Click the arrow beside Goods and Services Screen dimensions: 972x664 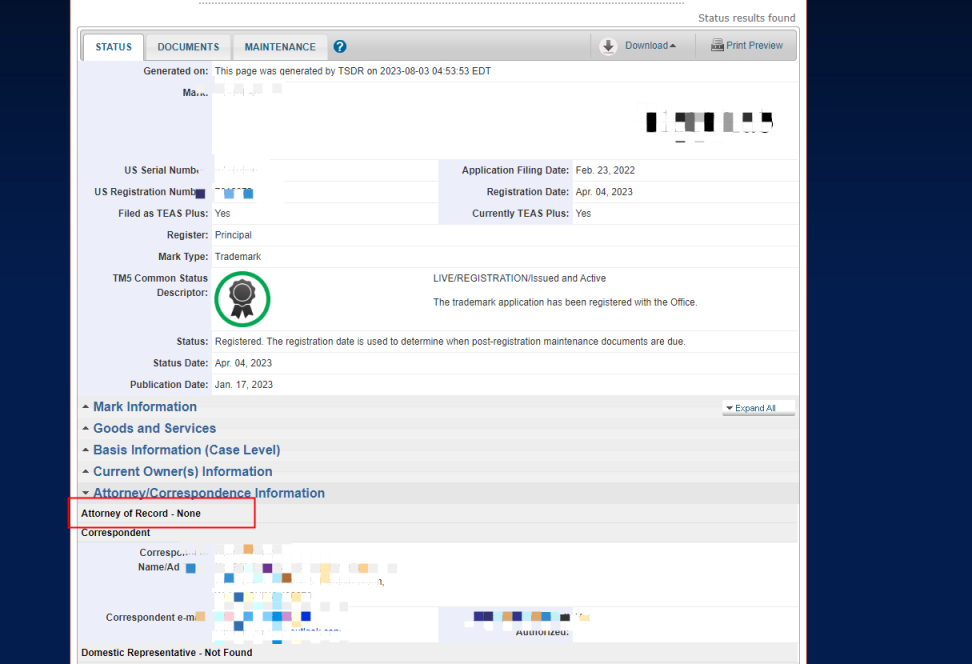[86, 429]
